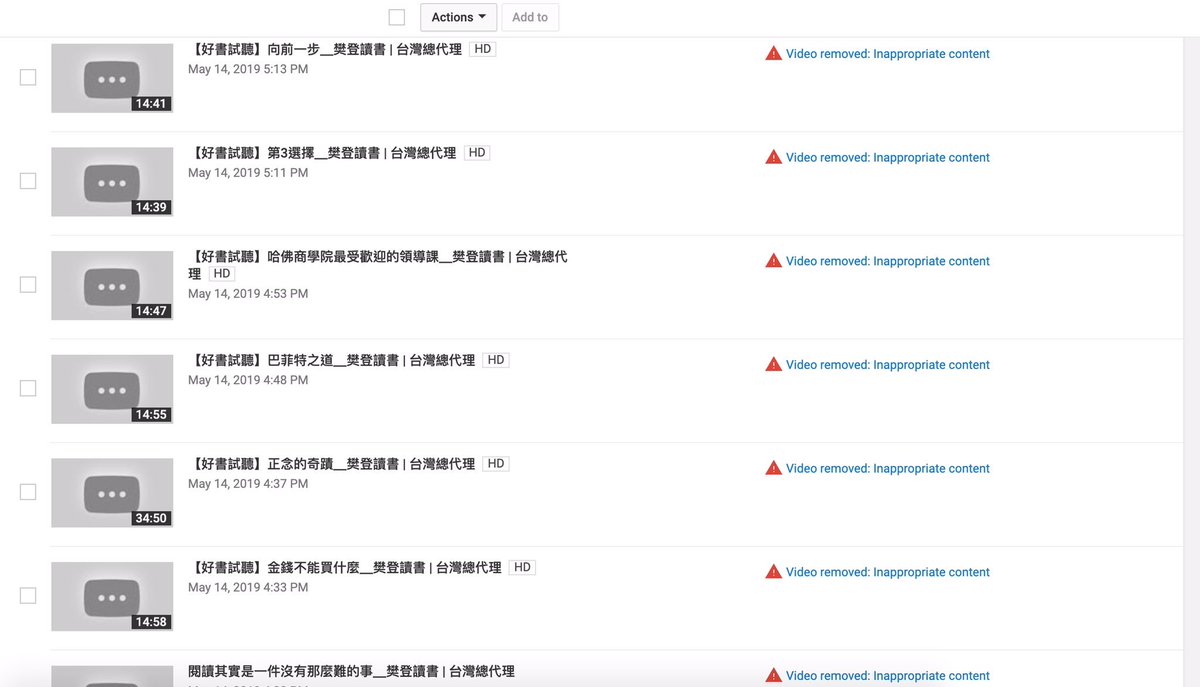Open Video removed notice for 向前一步
Image resolution: width=1200 pixels, height=687 pixels.
point(888,54)
